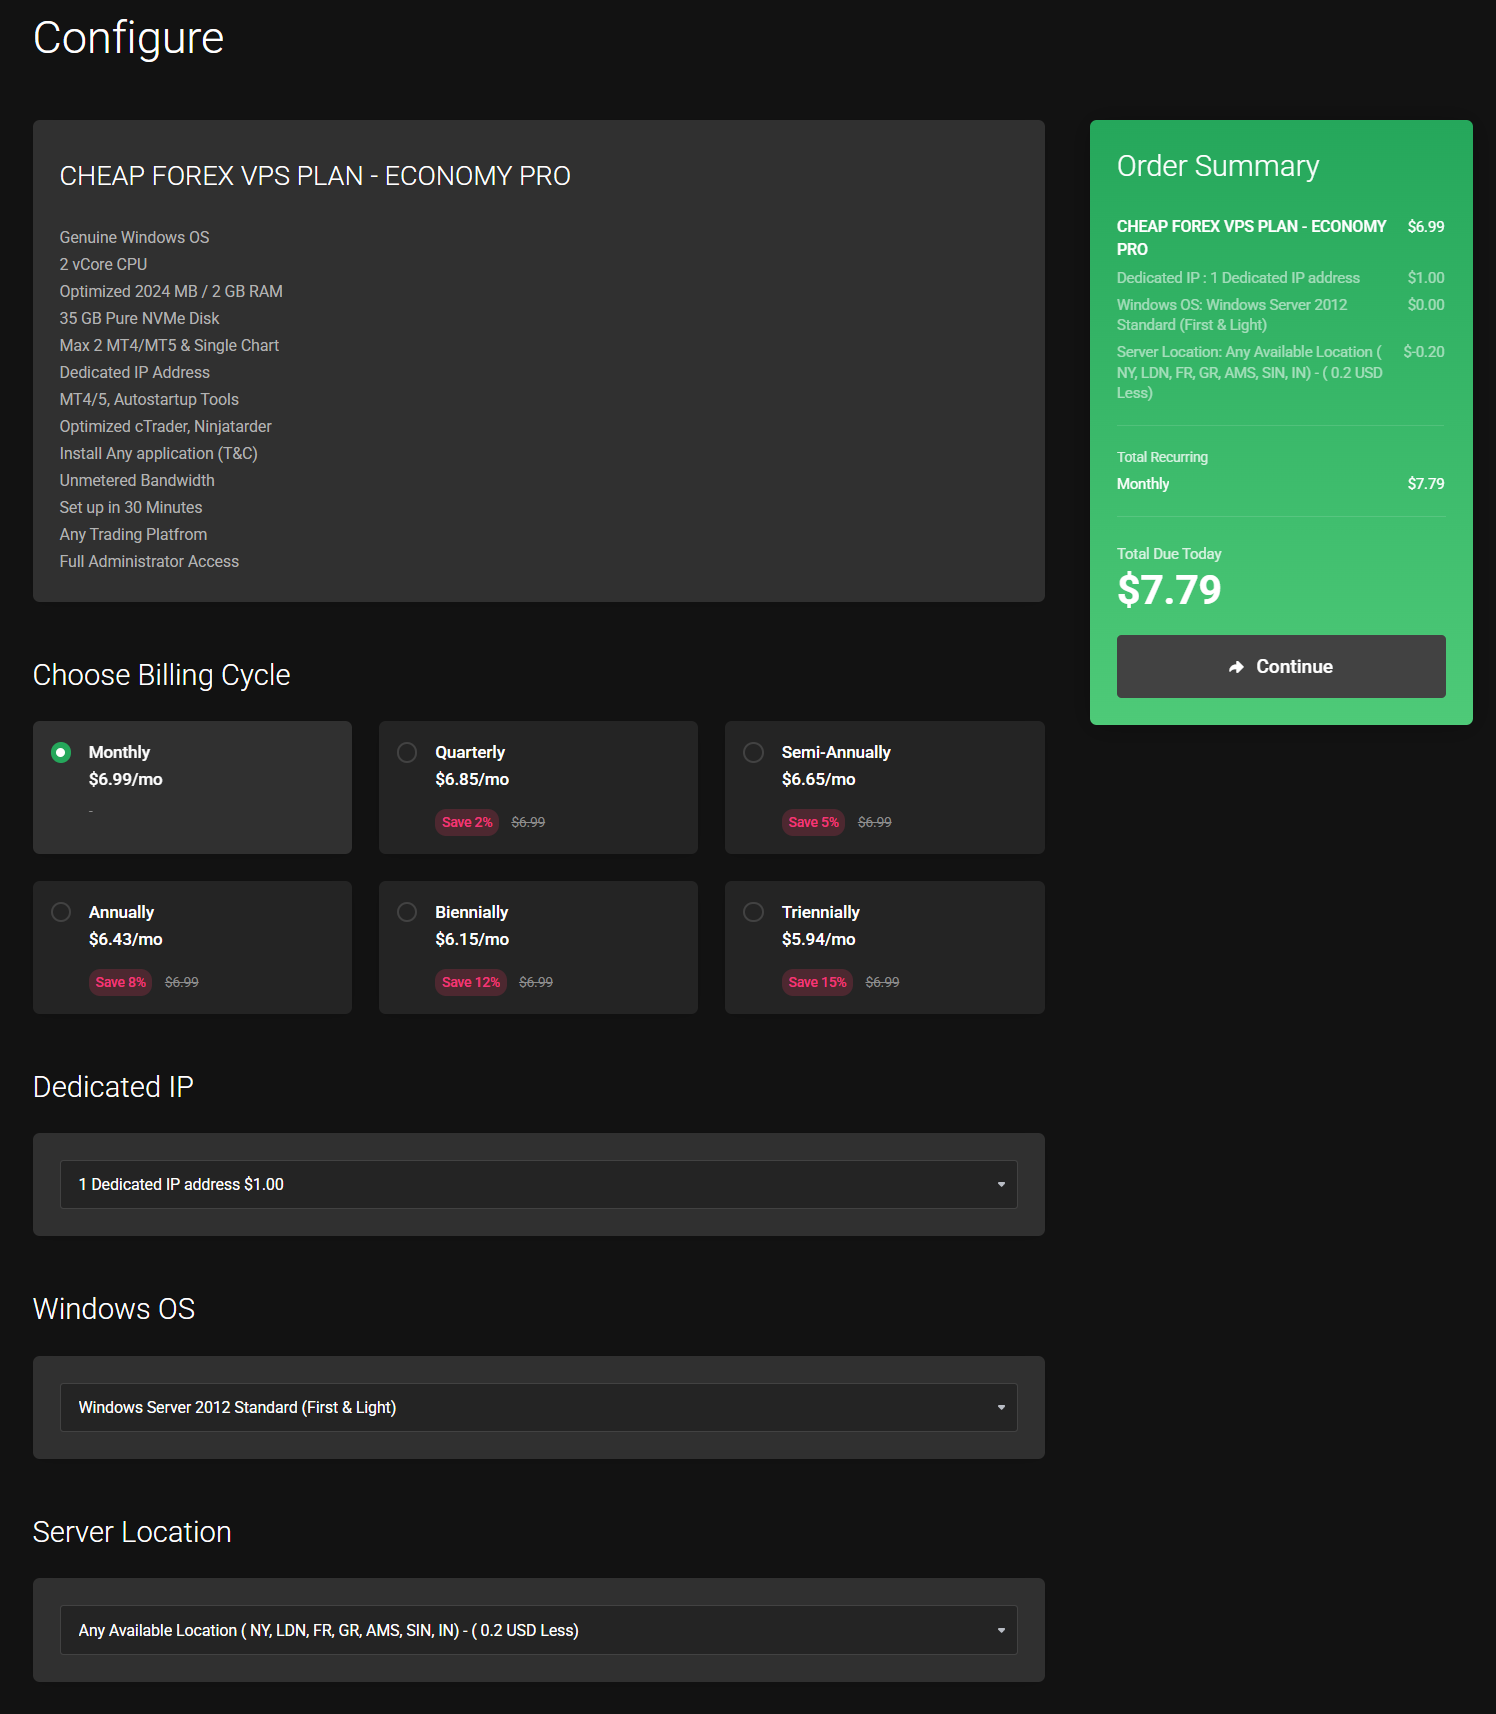
Task: Pick the Triennially billing radio button
Action: coord(754,912)
